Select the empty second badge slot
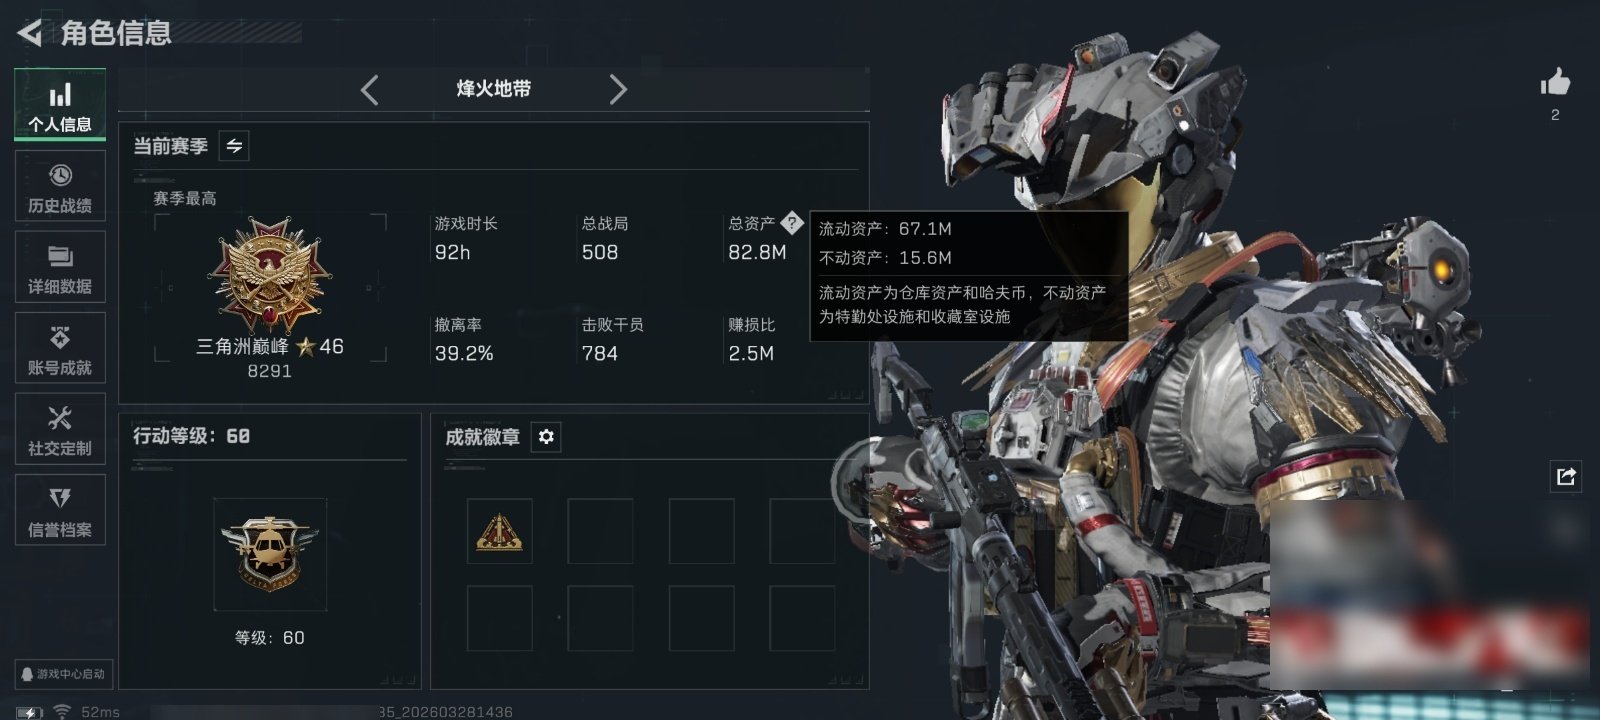This screenshot has width=1600, height=720. pos(600,531)
